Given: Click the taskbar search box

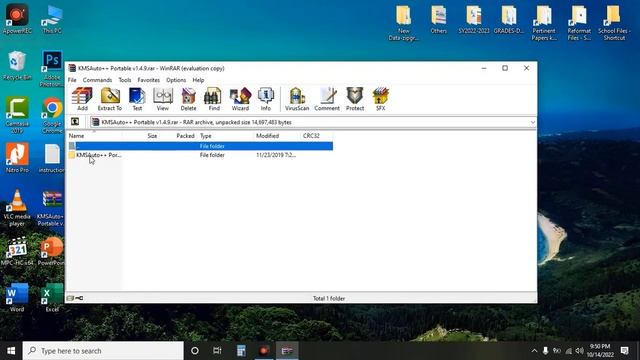Looking at the screenshot, I should click(x=103, y=351).
